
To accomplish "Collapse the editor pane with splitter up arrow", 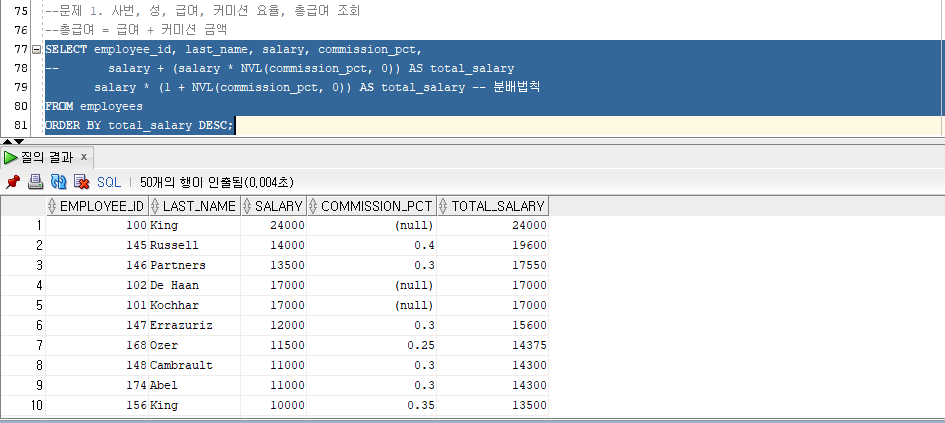I will [x=6, y=141].
